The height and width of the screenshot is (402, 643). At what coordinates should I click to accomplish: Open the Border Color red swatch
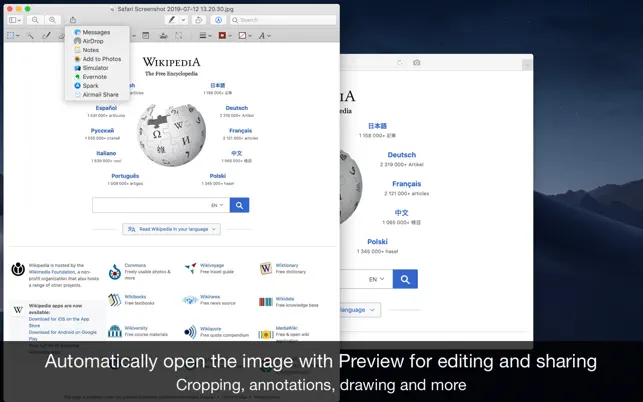pyautogui.click(x=225, y=36)
